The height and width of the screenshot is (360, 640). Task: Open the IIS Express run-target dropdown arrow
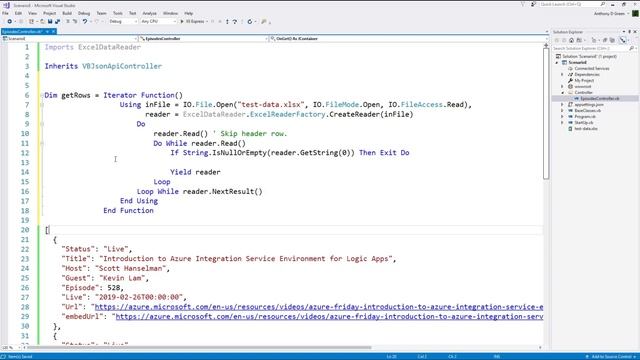click(x=207, y=22)
